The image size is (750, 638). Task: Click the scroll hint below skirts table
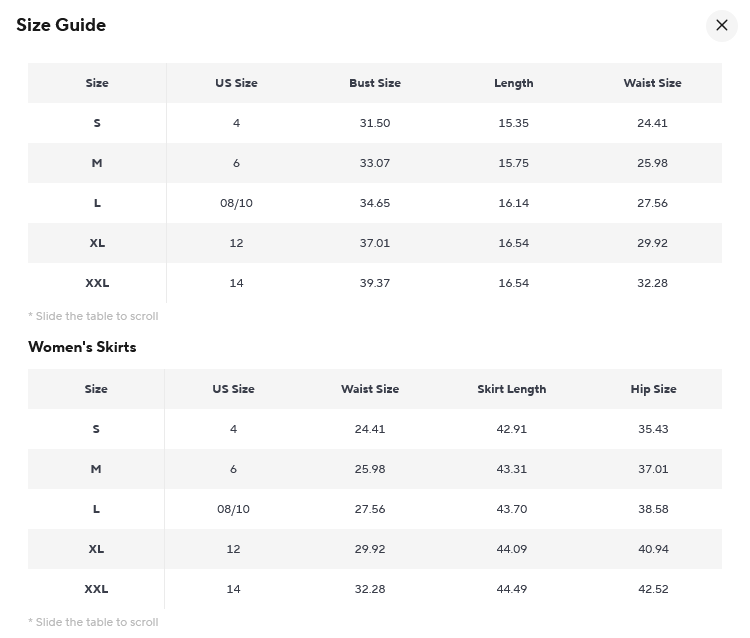tap(93, 622)
